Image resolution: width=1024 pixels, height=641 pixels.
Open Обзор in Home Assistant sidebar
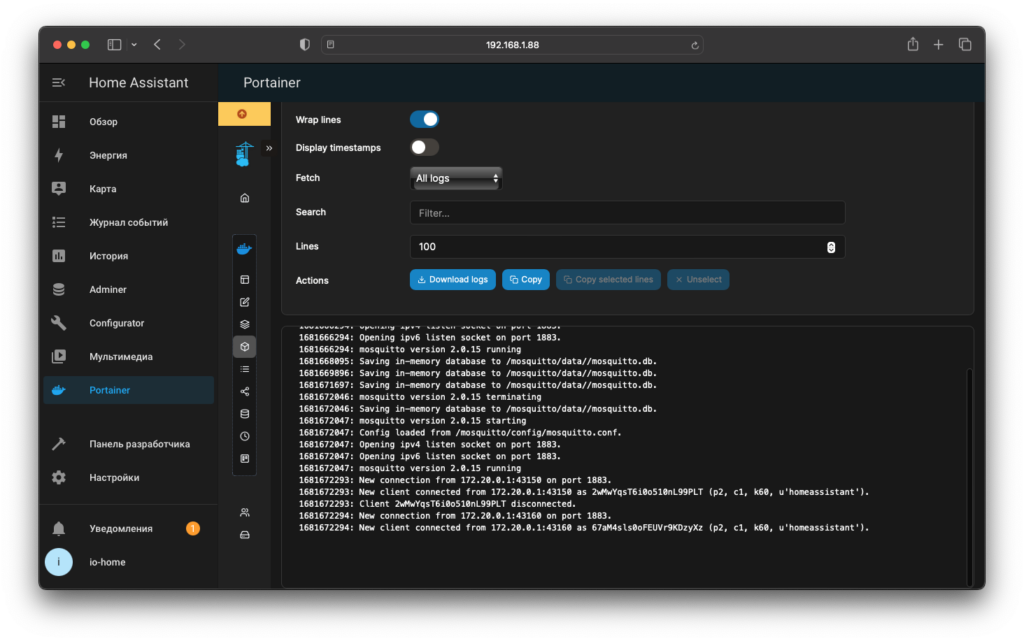tap(129, 121)
